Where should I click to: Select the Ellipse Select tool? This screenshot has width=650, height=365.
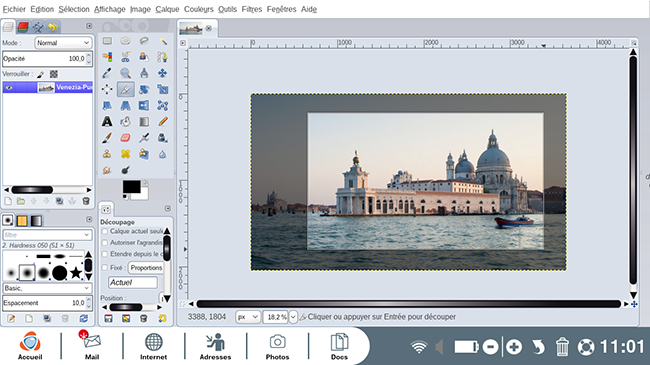click(125, 41)
